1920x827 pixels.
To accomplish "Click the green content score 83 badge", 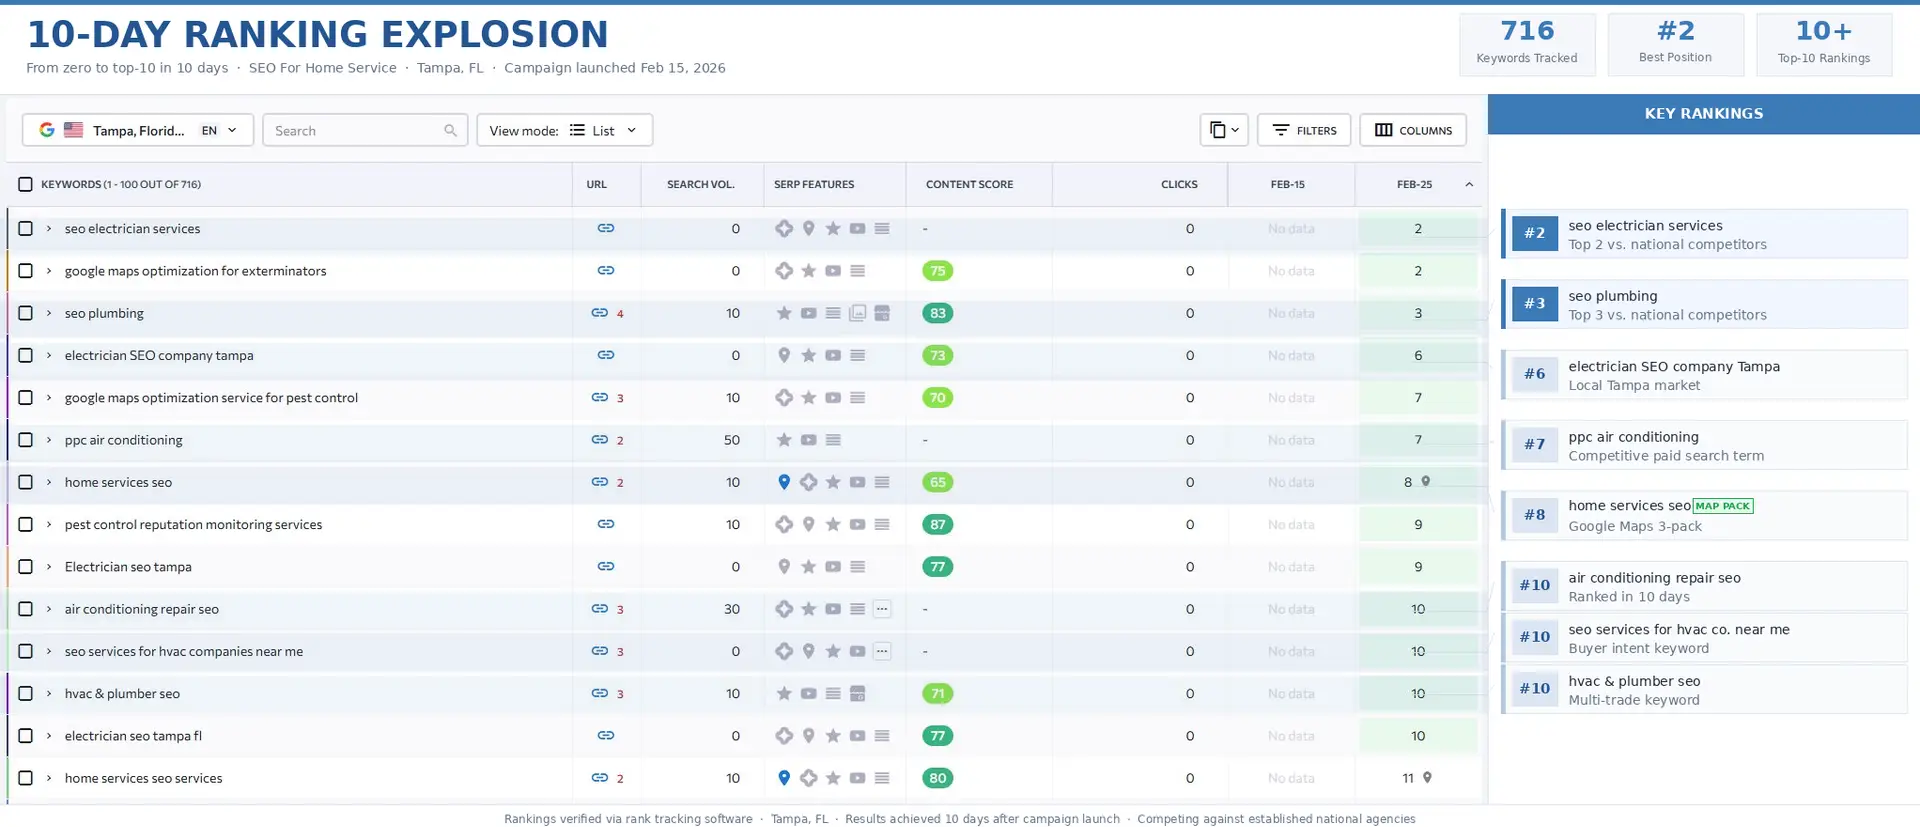I will pos(937,313).
